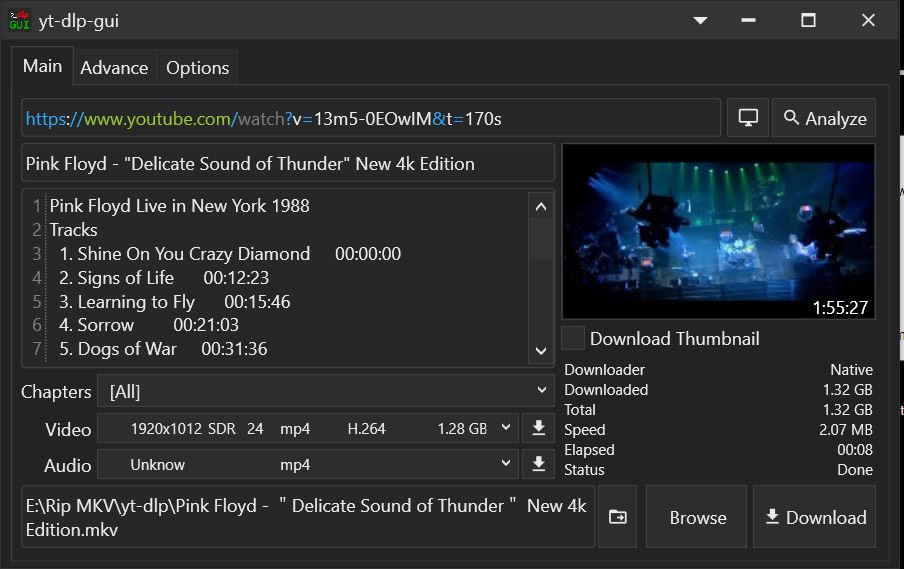Enable the Download Thumbnail checkbox
The image size is (904, 569).
573,338
